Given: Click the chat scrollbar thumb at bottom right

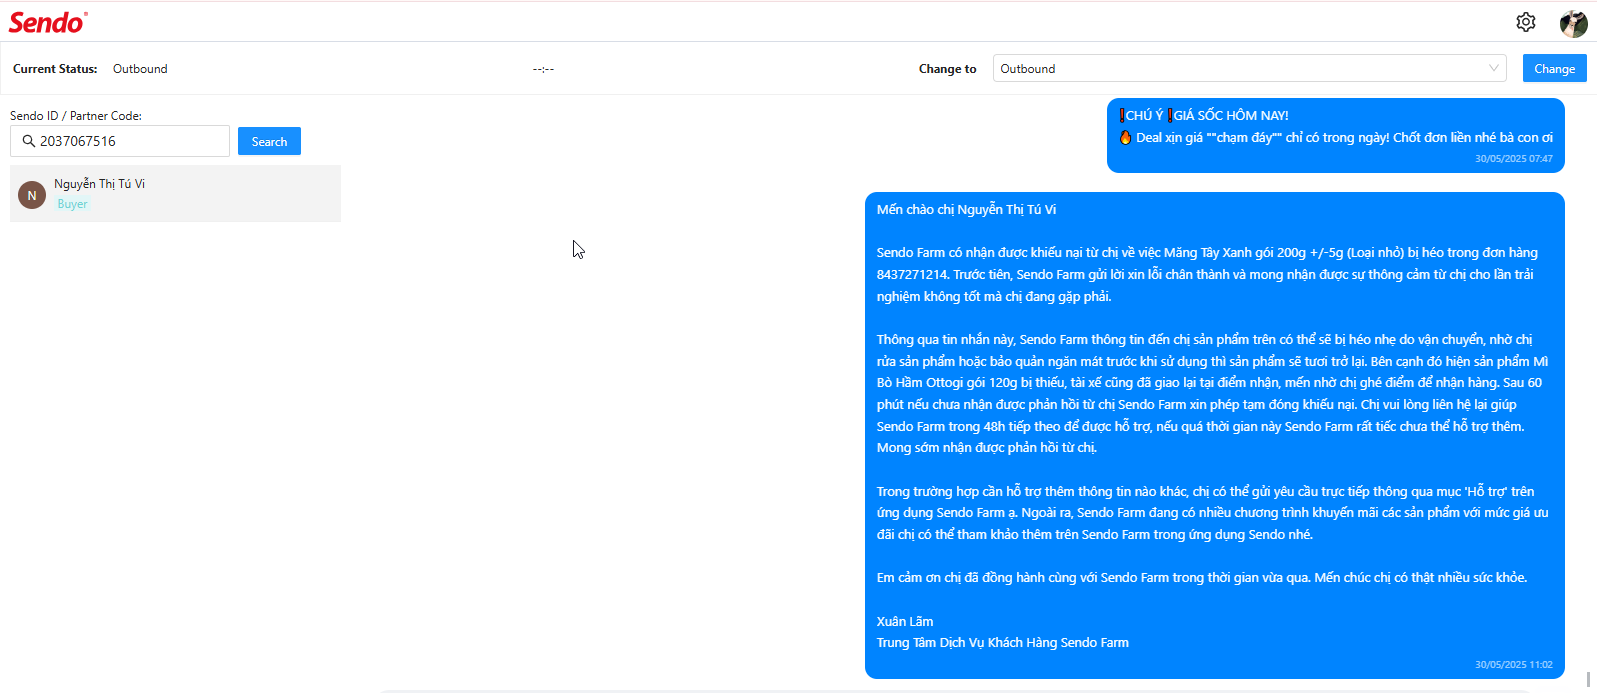Looking at the screenshot, I should coord(1588,679).
